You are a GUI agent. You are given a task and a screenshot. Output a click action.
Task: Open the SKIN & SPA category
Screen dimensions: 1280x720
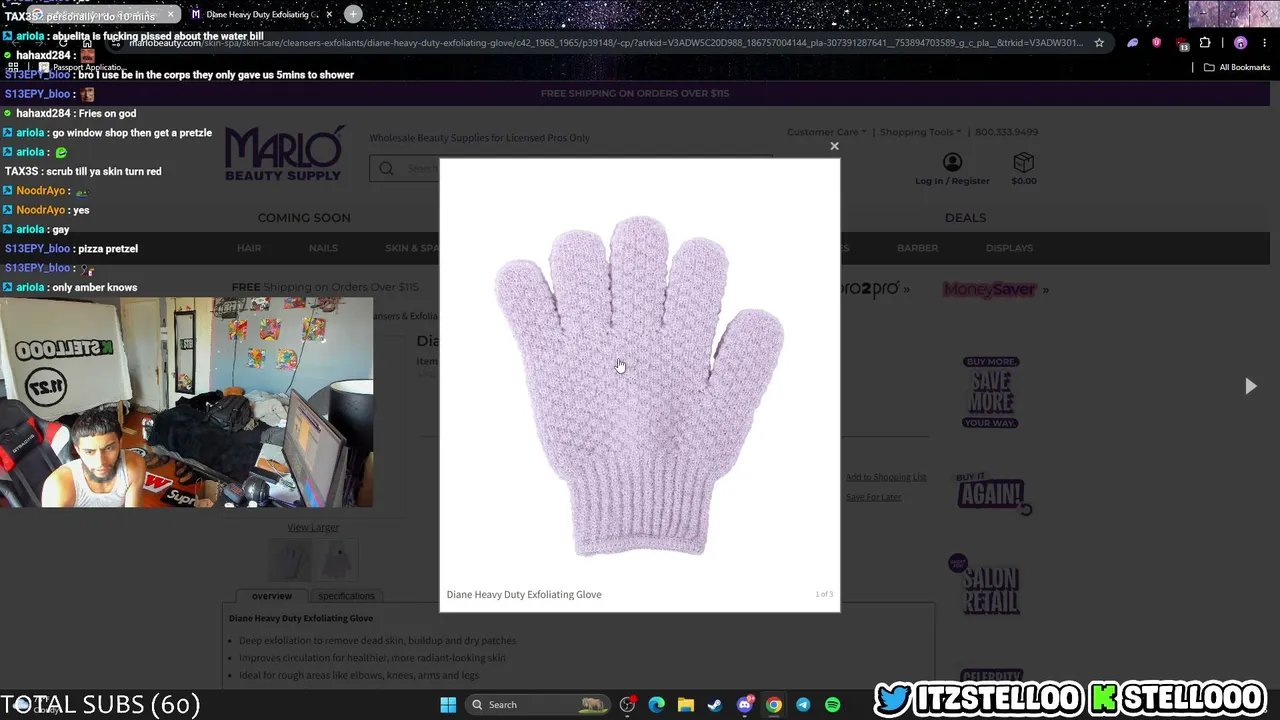tap(412, 248)
